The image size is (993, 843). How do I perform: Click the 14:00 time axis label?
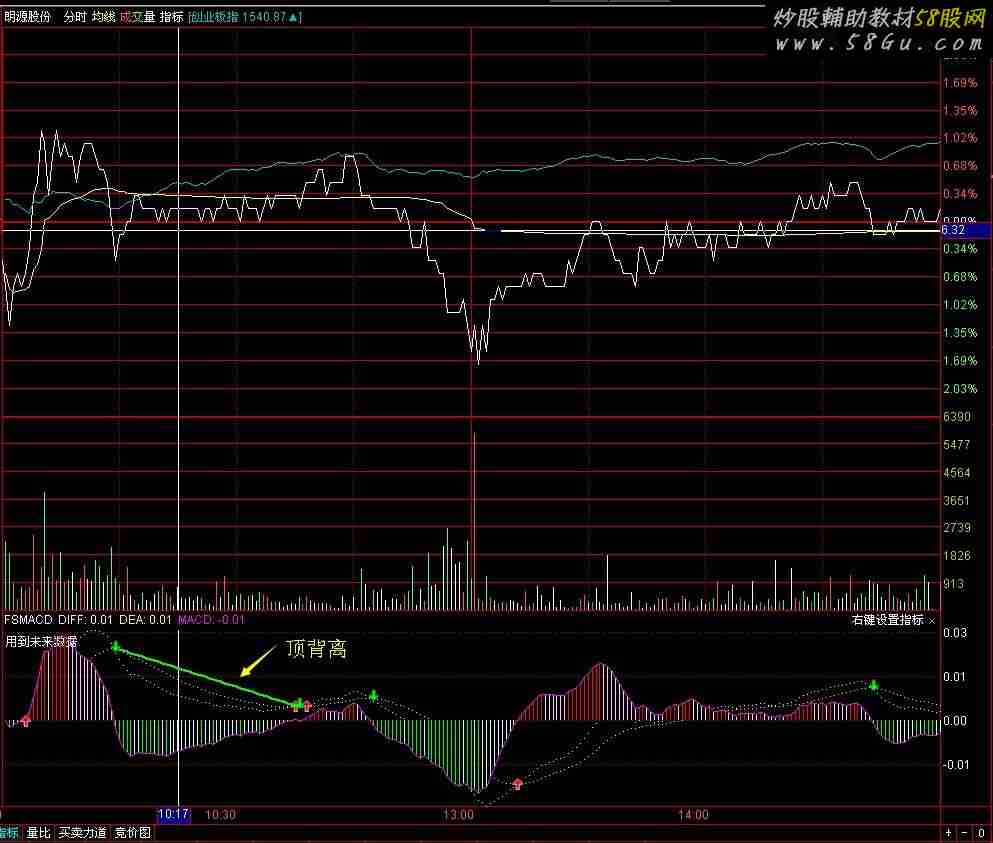[693, 814]
